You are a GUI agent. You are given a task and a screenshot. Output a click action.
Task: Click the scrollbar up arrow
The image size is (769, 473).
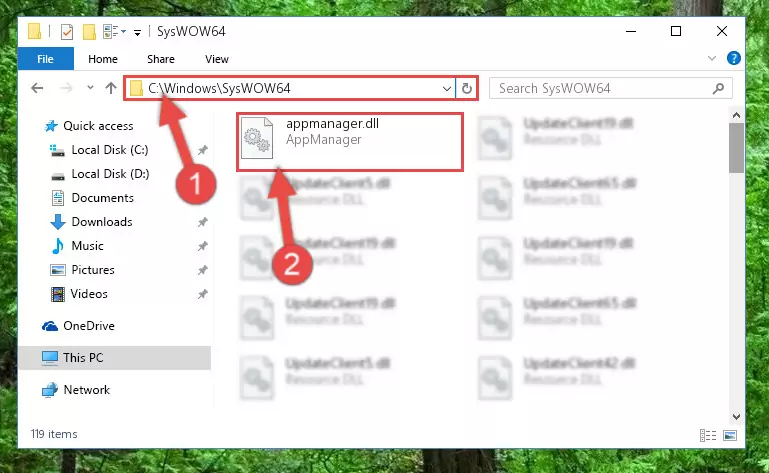(736, 115)
